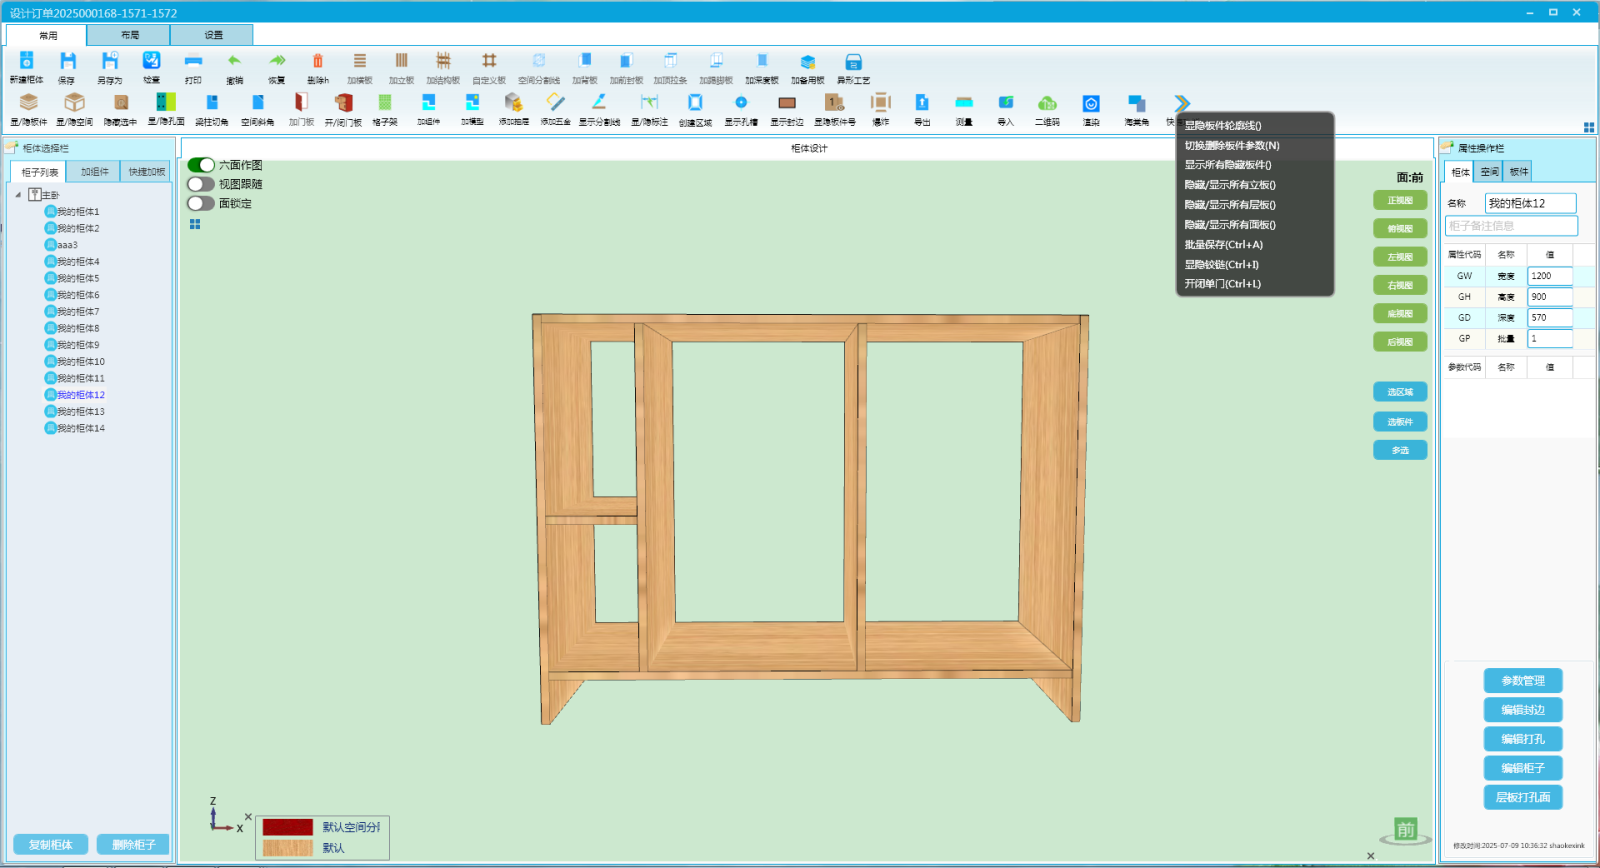1600x868 pixels.
Task: Click the 导出 export icon
Action: pyautogui.click(x=922, y=103)
